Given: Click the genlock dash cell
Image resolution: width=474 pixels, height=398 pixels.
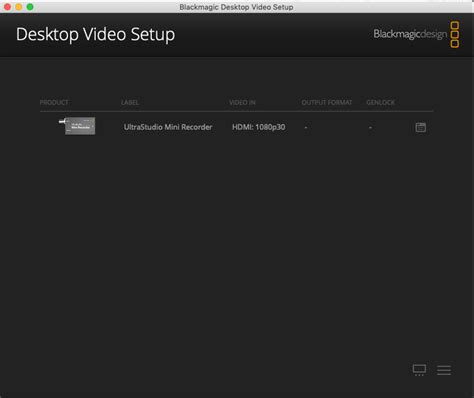Looking at the screenshot, I should (x=370, y=127).
